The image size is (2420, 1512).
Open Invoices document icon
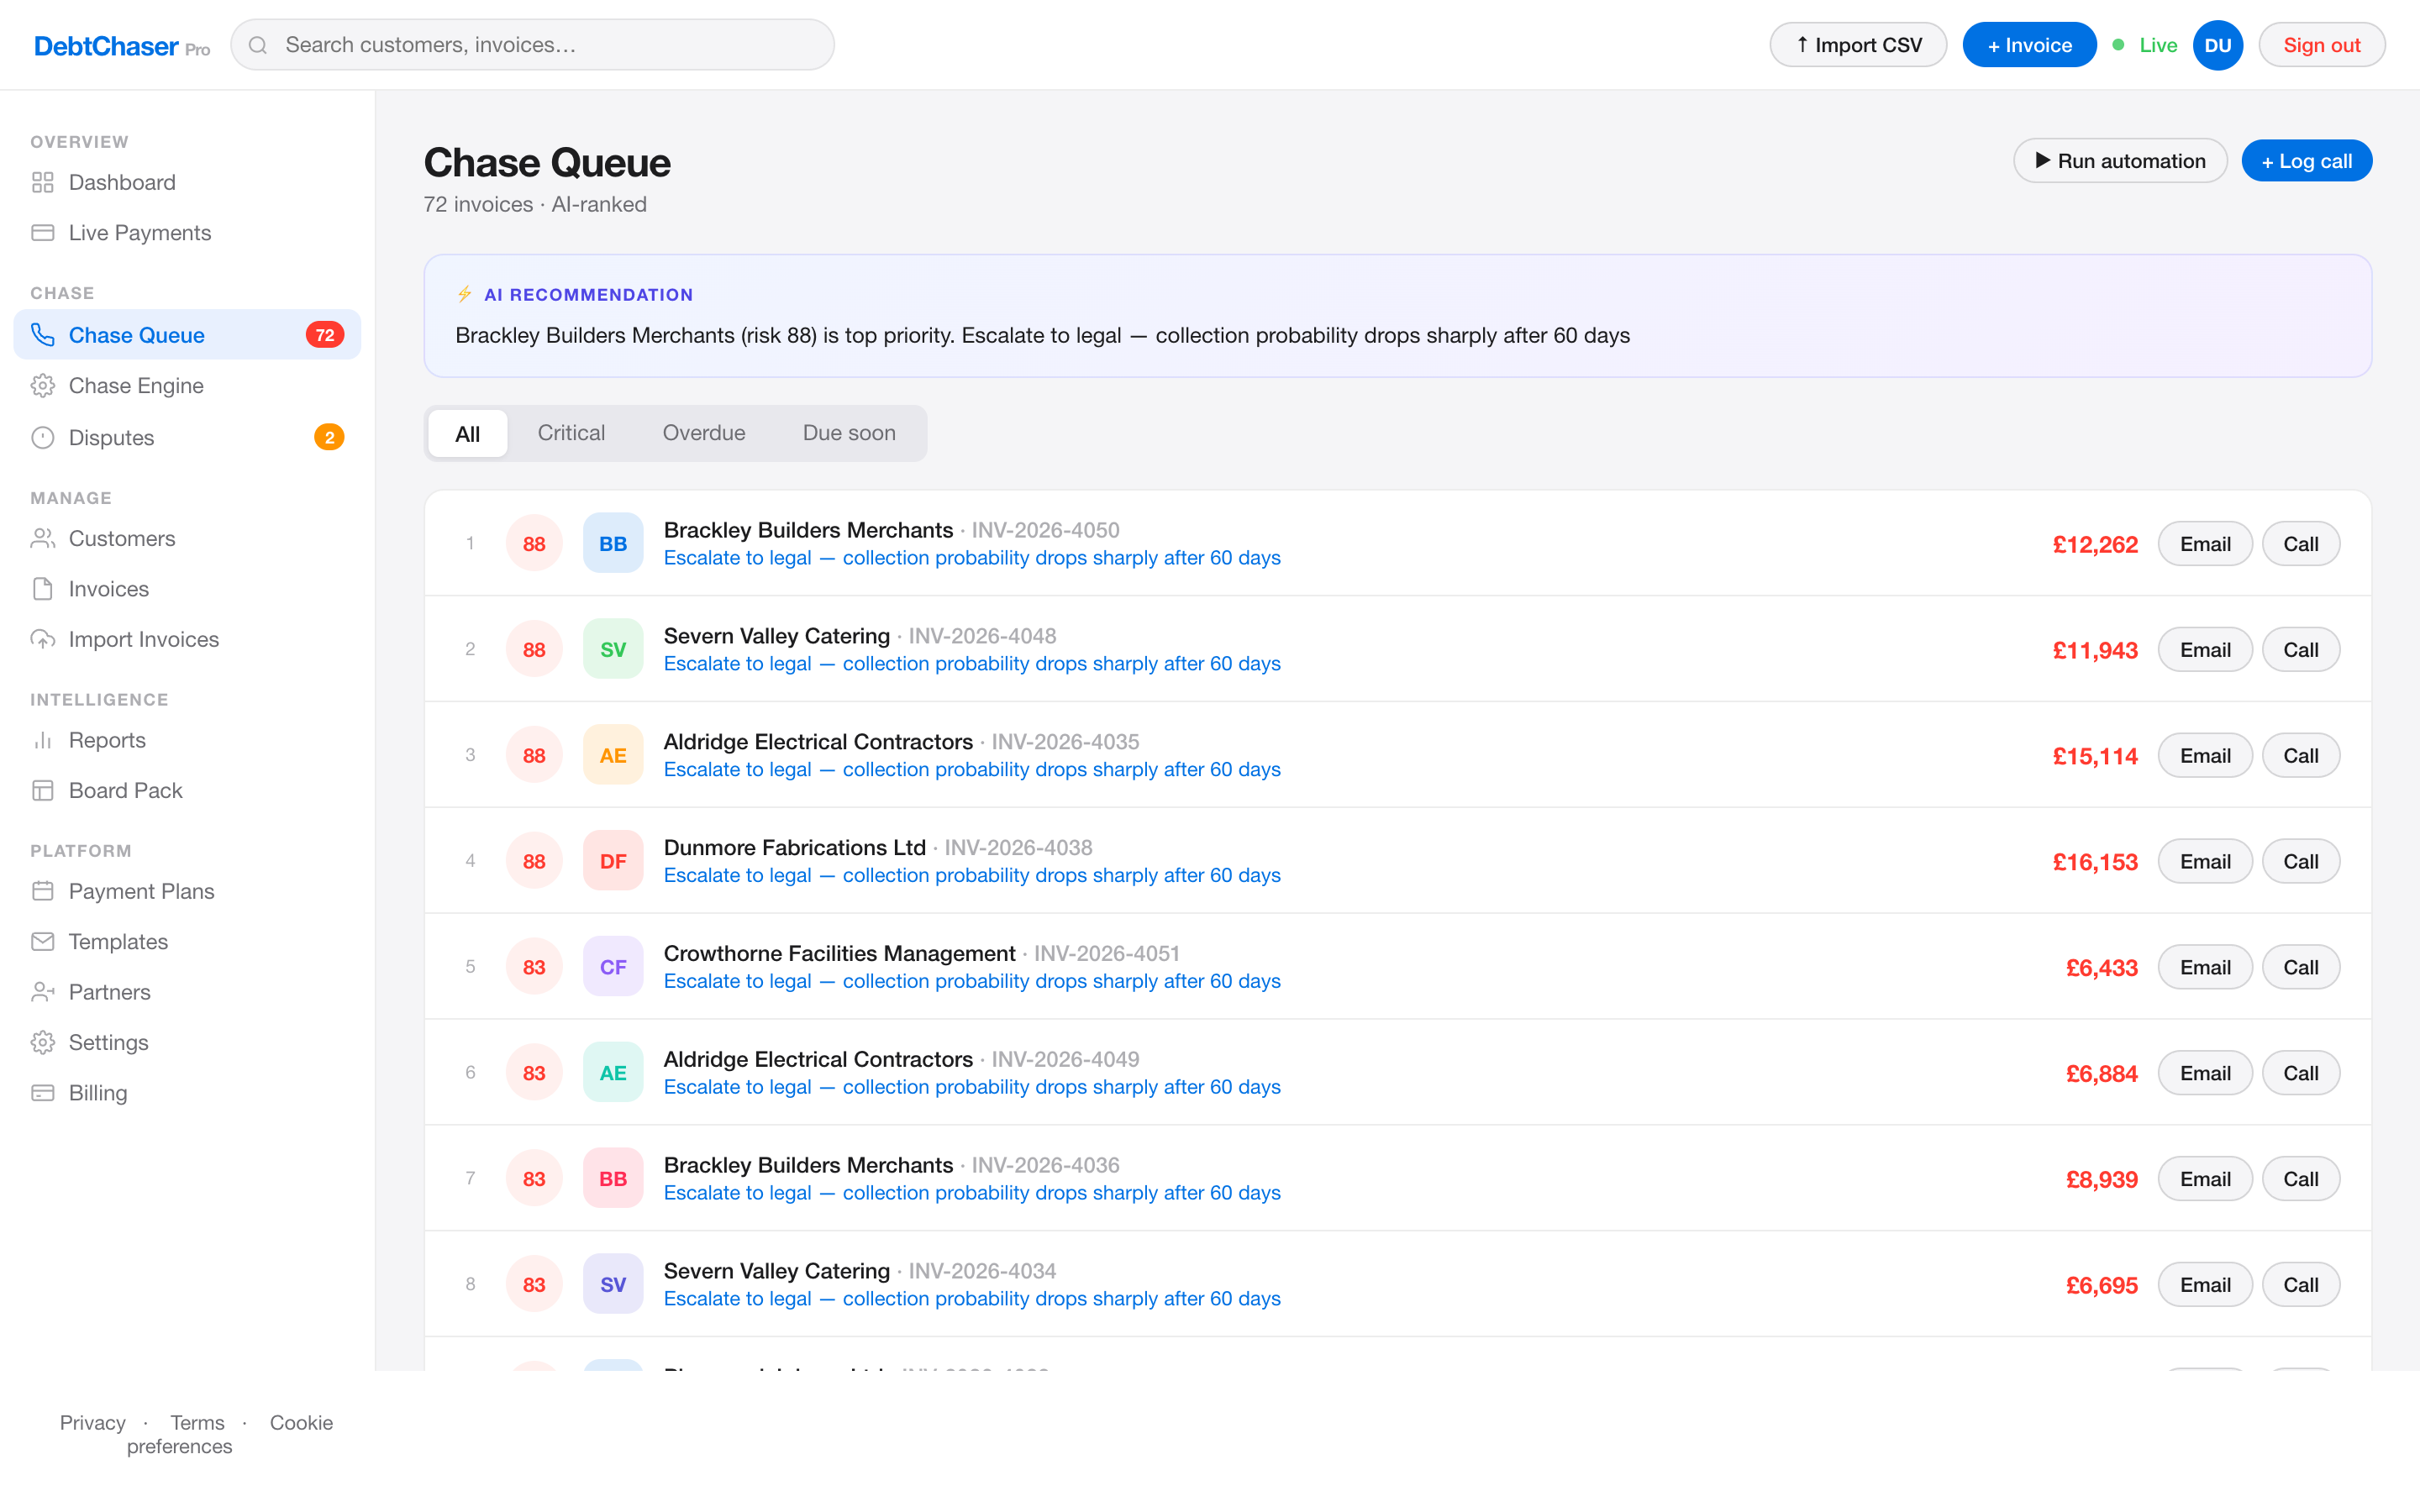(x=42, y=589)
